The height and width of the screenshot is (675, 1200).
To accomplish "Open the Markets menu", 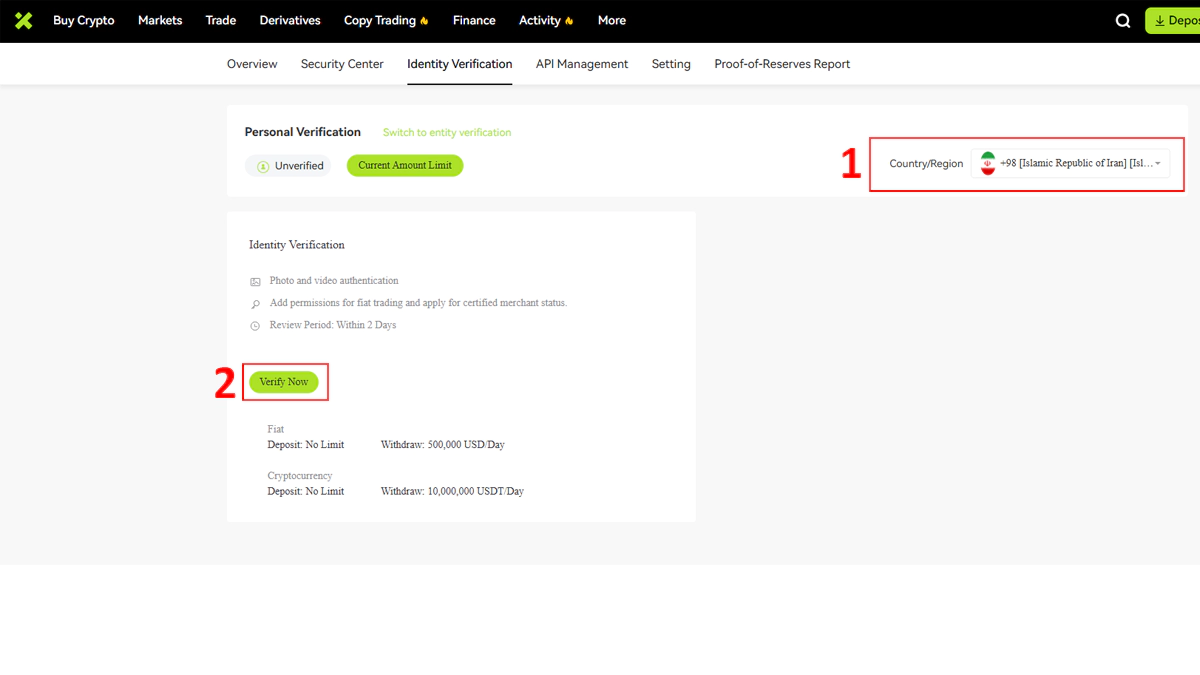I will click(160, 20).
